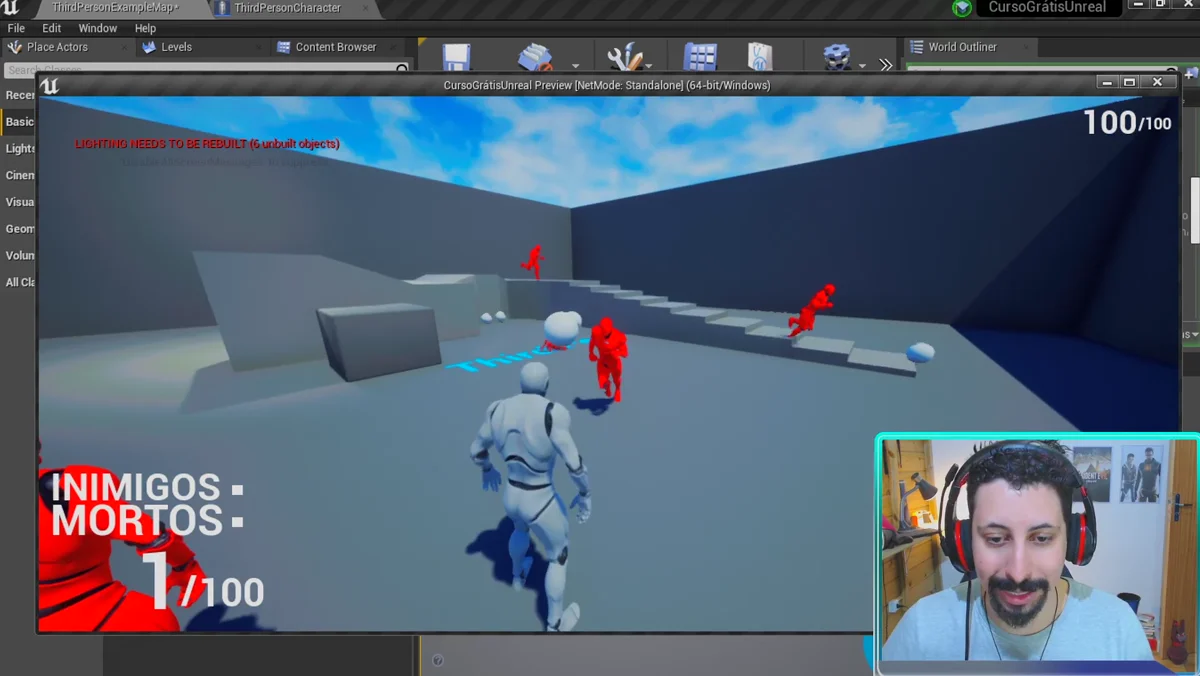Screen dimensions: 1200x676
Task: Open the Help menu
Action: click(x=145, y=28)
